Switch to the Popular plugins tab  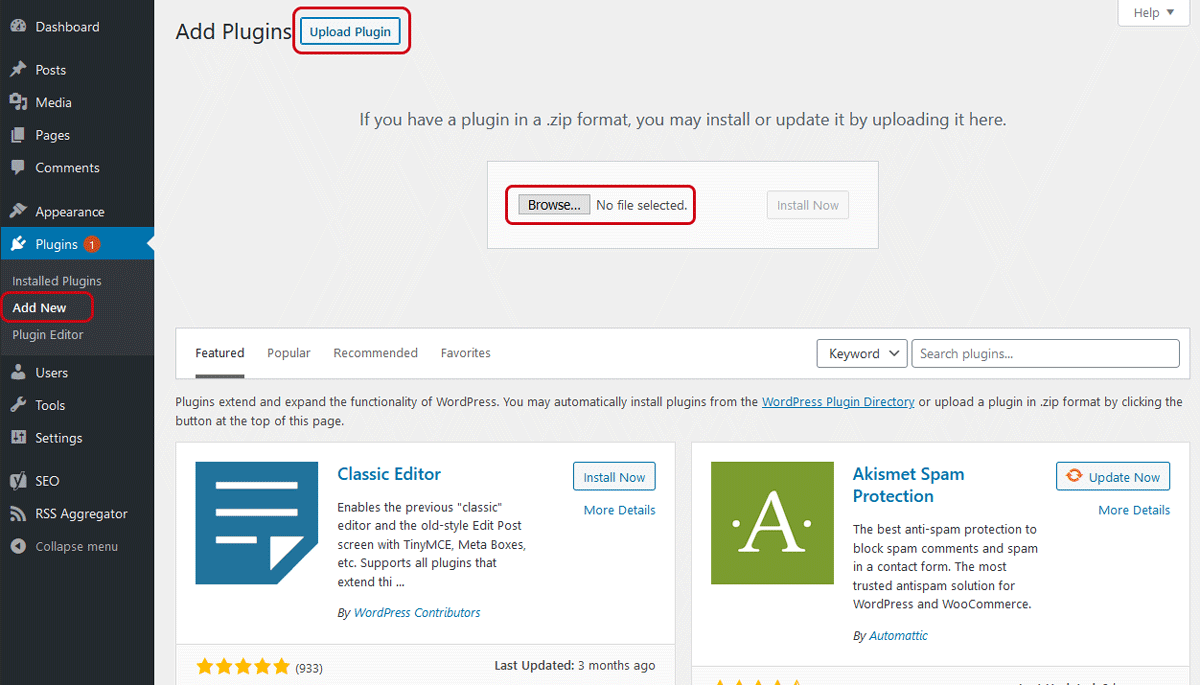[288, 353]
